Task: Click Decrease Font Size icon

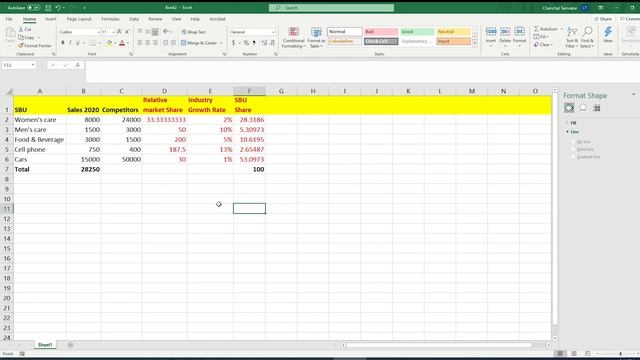Action: pos(127,32)
